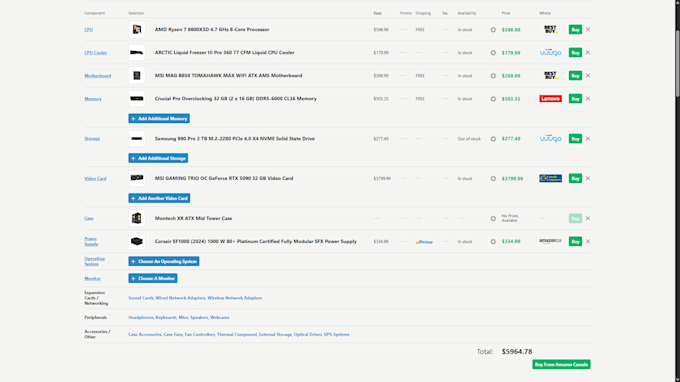Select the radio button in the Storage row
Image resolution: width=680 pixels, height=382 pixels.
[x=493, y=139]
